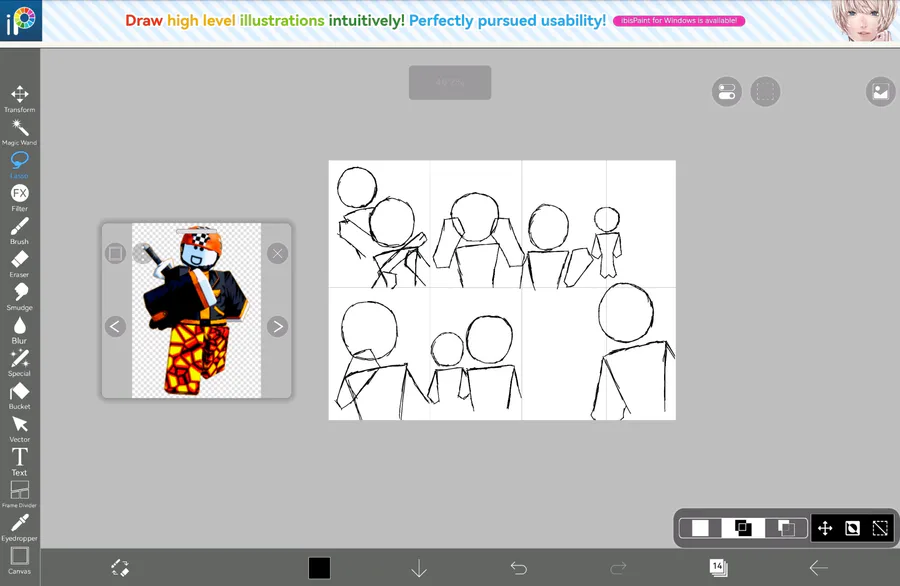Toggle the stabilizer settings switch icon
The image size is (900, 586).
click(727, 92)
